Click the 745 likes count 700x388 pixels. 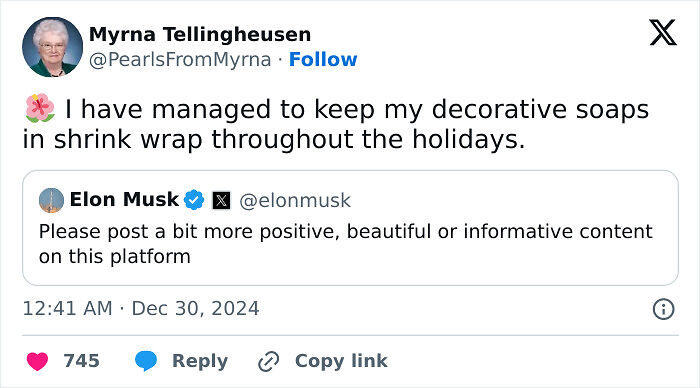click(x=81, y=360)
